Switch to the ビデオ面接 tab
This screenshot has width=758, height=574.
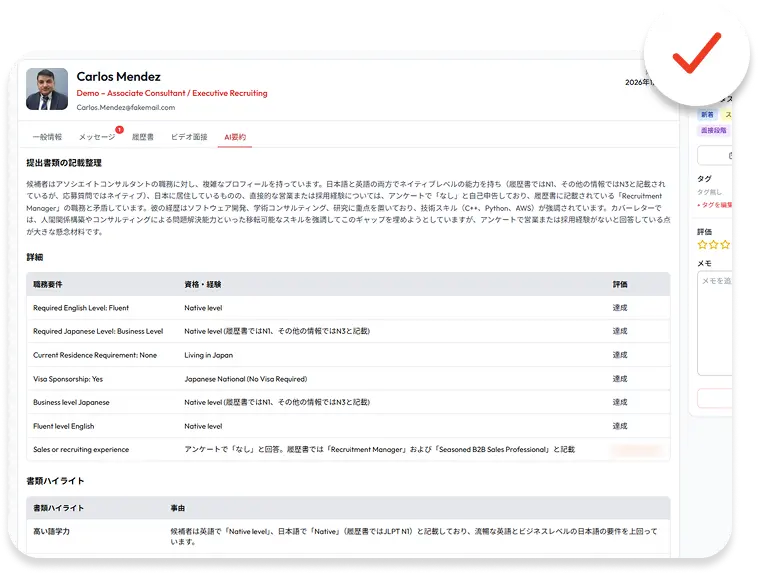pyautogui.click(x=189, y=137)
